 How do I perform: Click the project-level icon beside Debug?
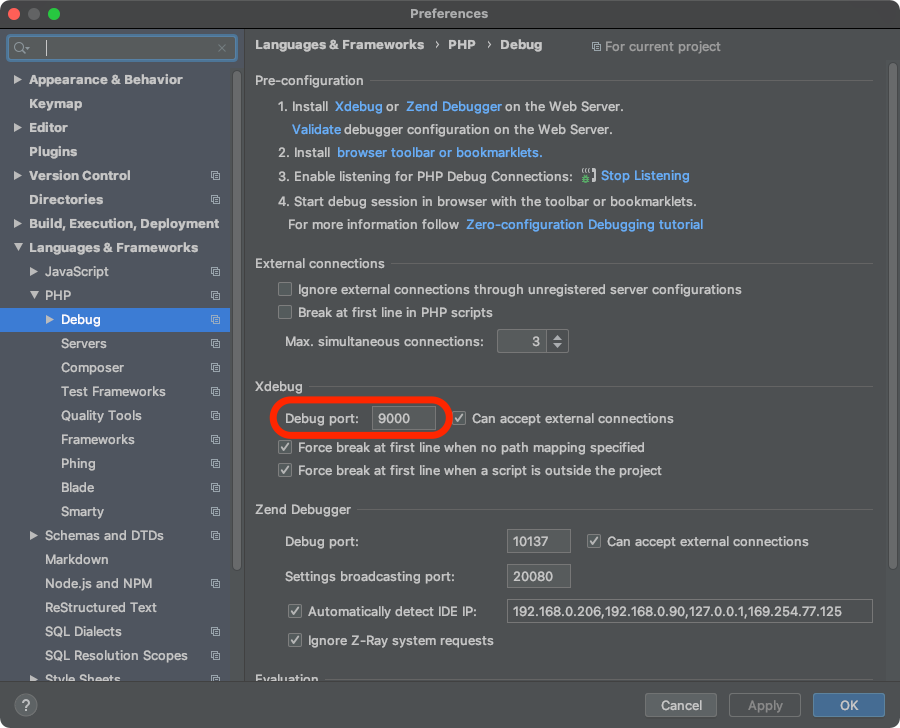(215, 320)
